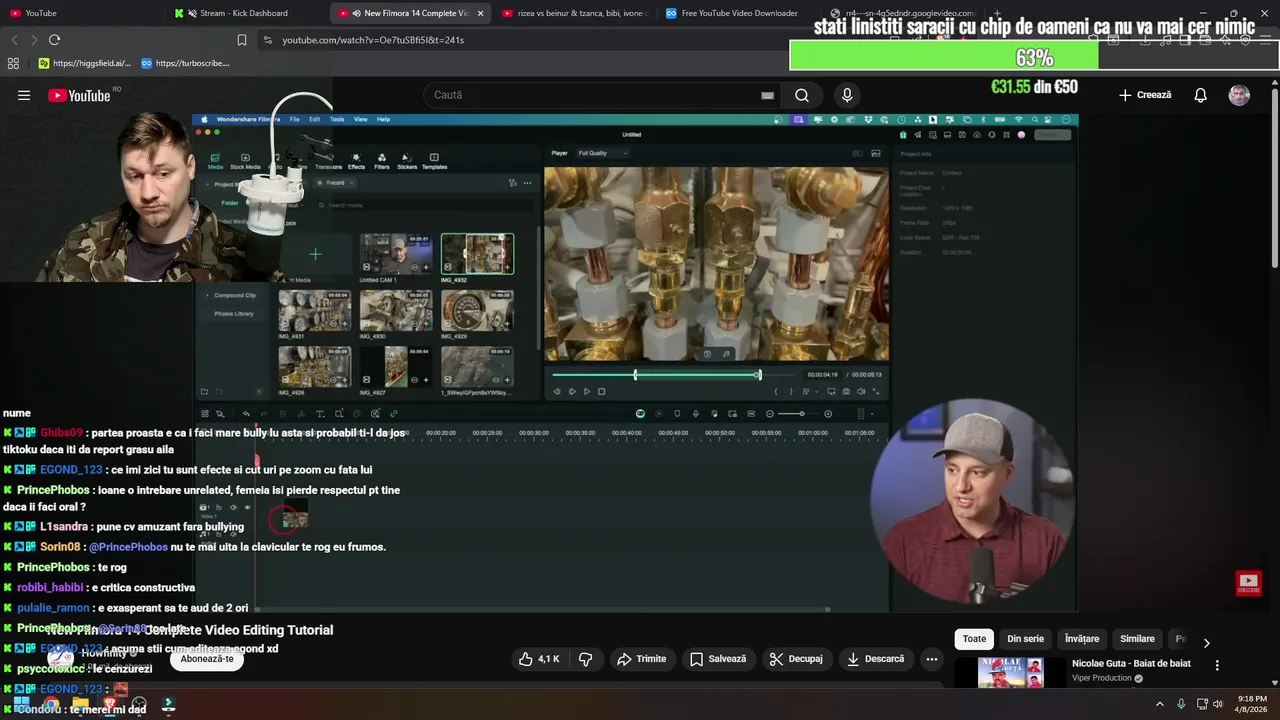Open Filmora View menu
1280x720 pixels.
tap(360, 119)
